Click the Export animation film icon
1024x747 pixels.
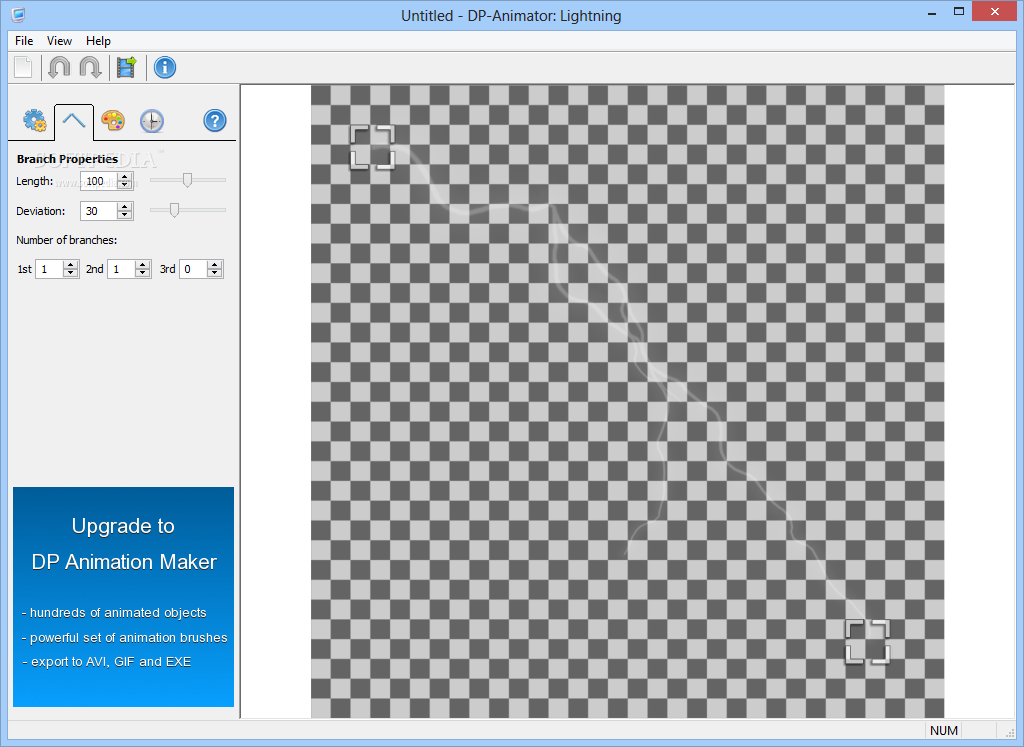point(127,67)
